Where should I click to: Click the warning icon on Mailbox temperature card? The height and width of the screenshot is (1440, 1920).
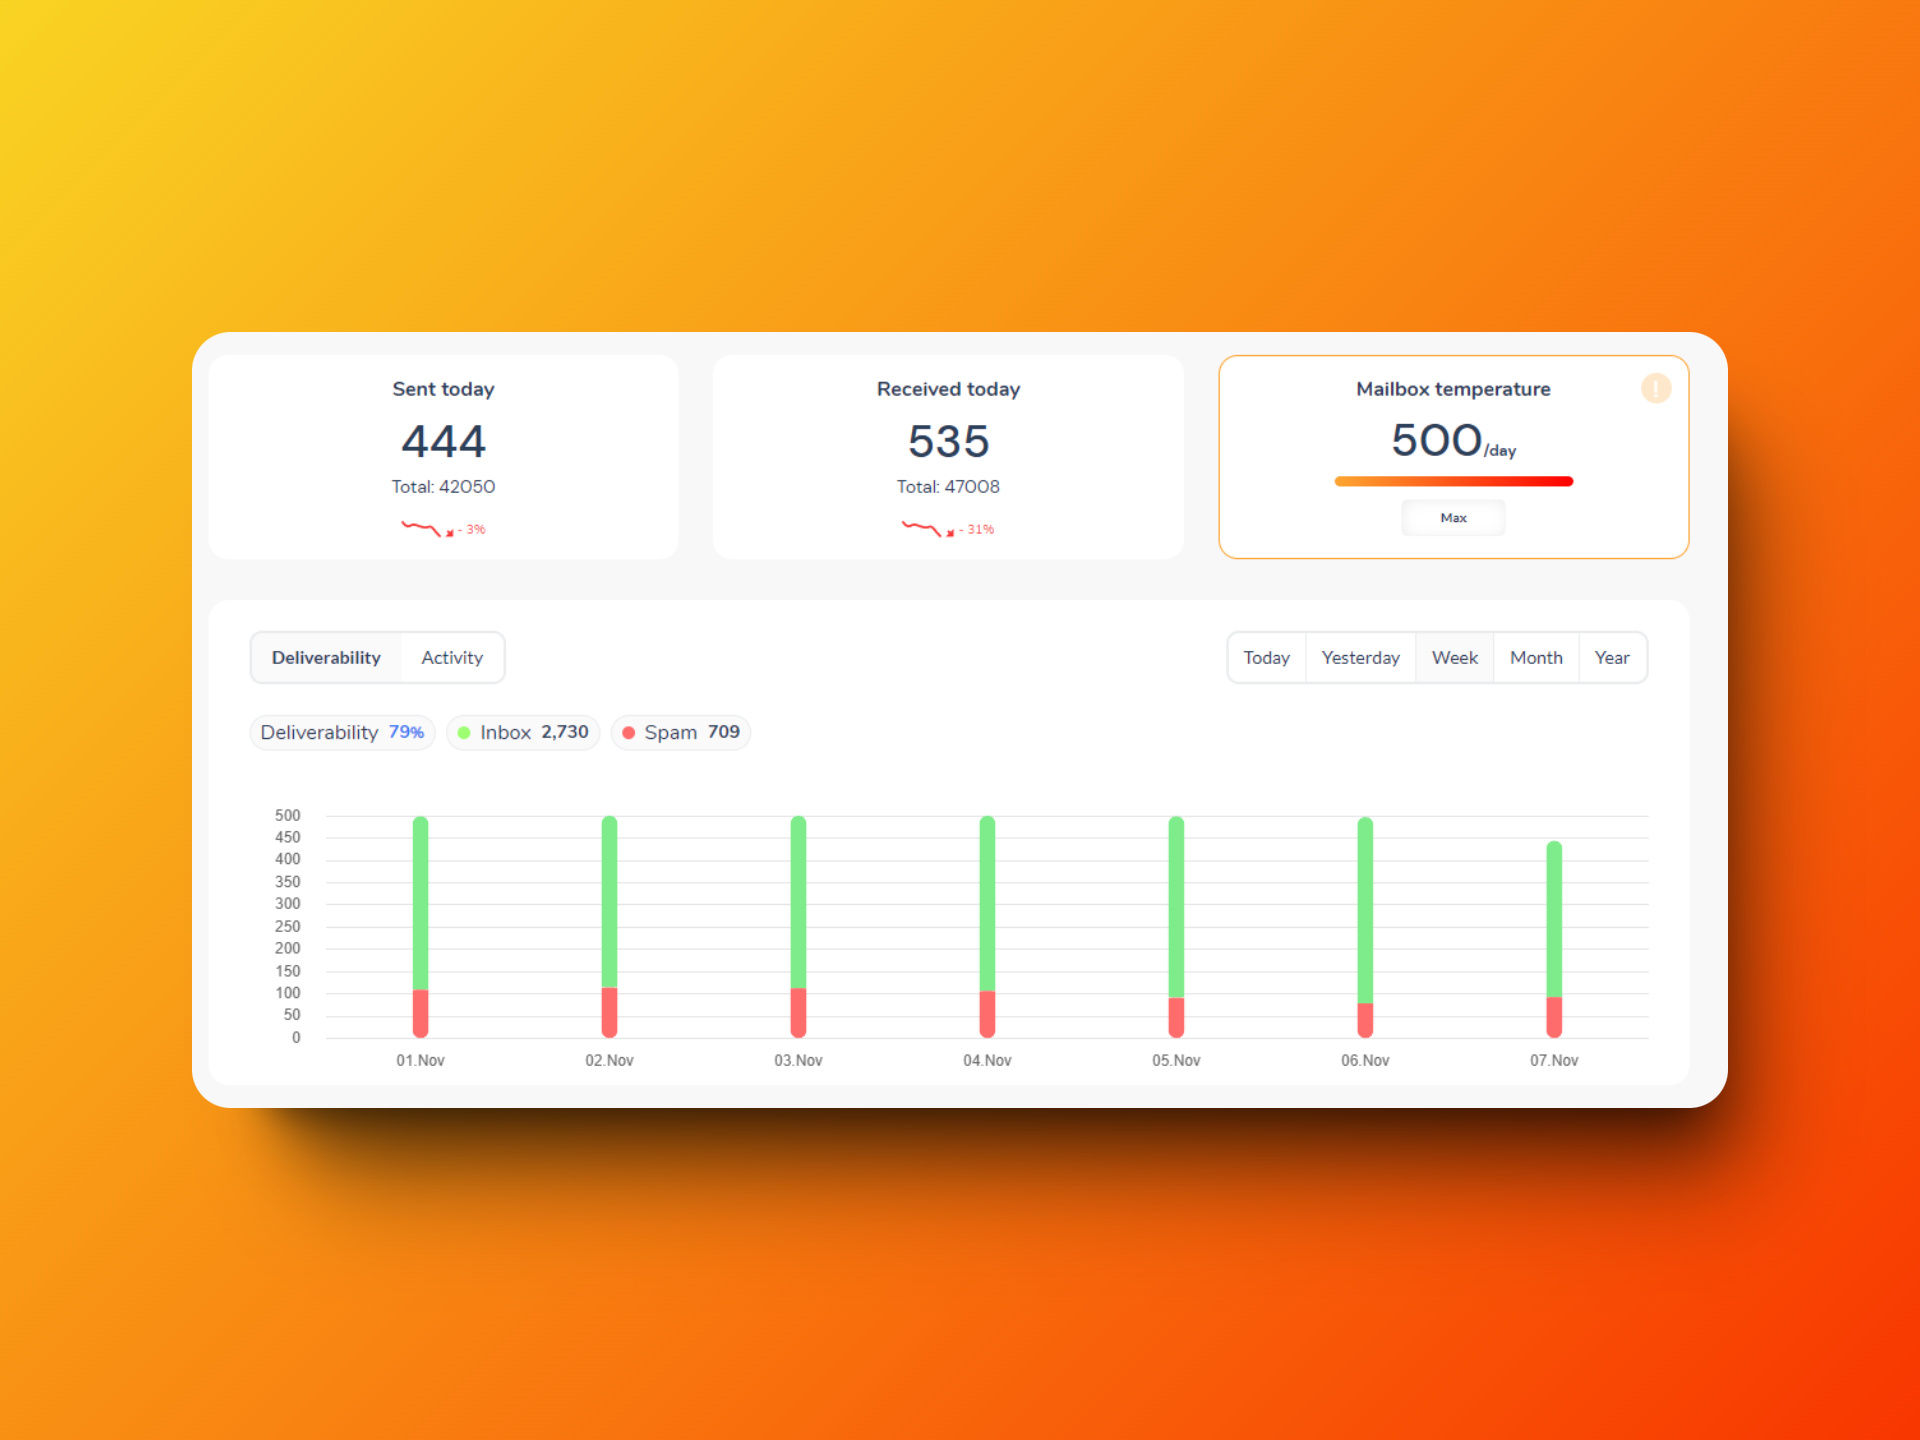(x=1655, y=388)
